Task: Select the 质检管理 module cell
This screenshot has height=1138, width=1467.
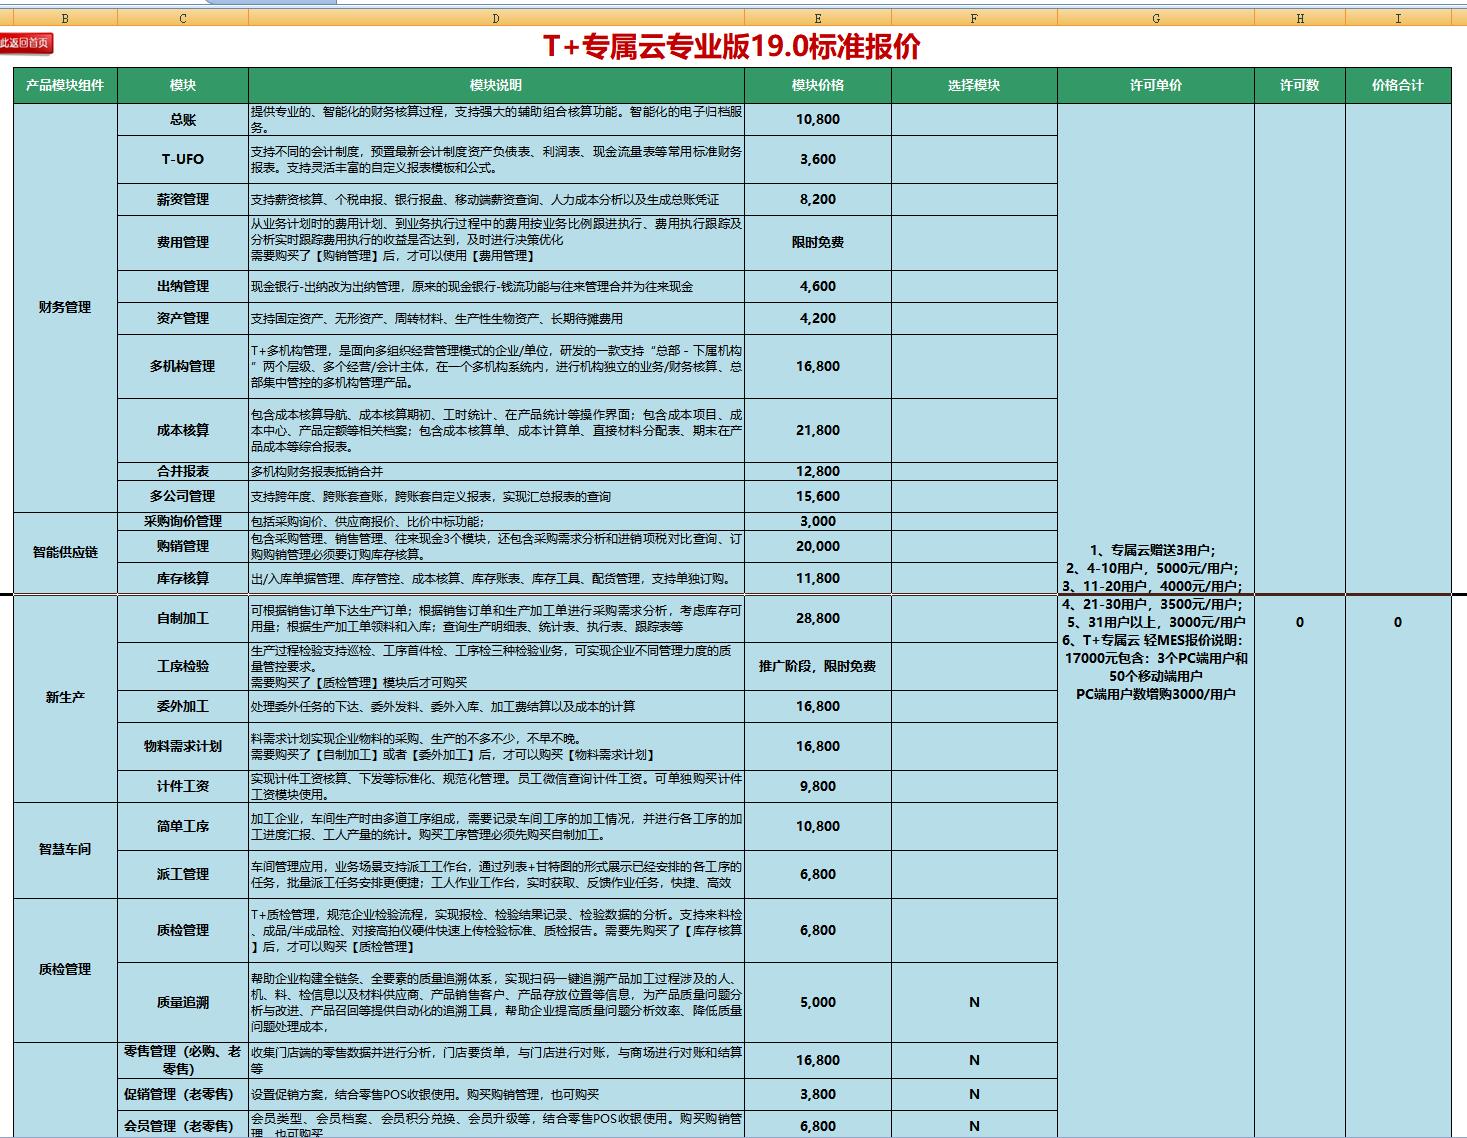Action: 182,930
